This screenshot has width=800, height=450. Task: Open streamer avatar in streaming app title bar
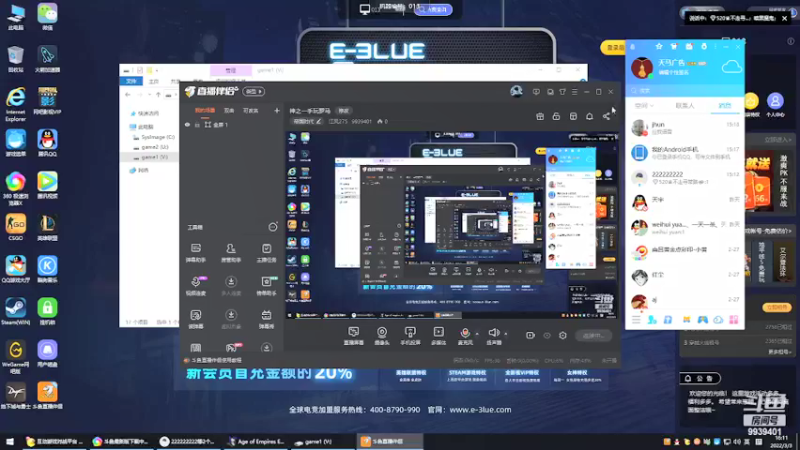tap(516, 91)
